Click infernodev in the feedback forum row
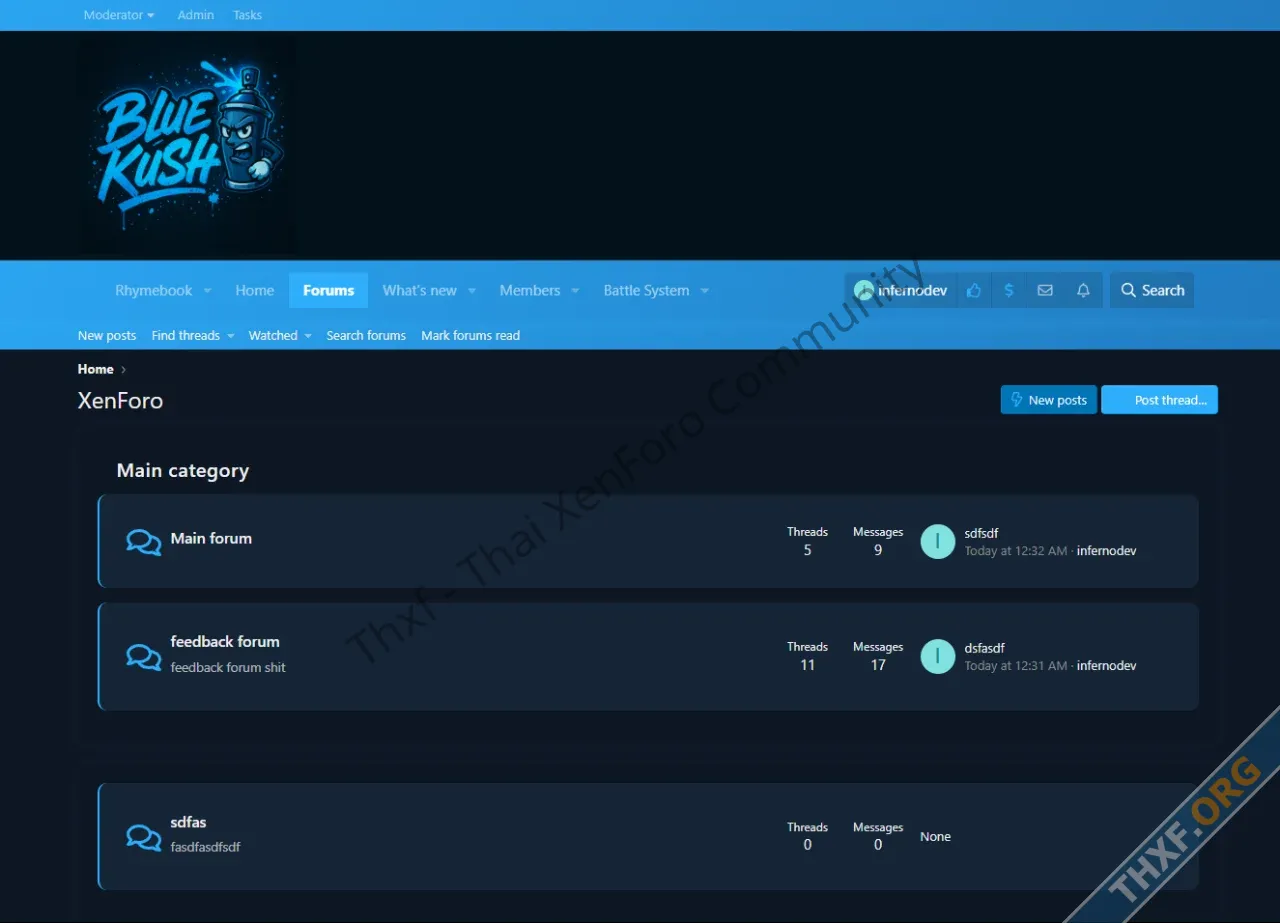This screenshot has width=1280, height=923. point(1106,666)
